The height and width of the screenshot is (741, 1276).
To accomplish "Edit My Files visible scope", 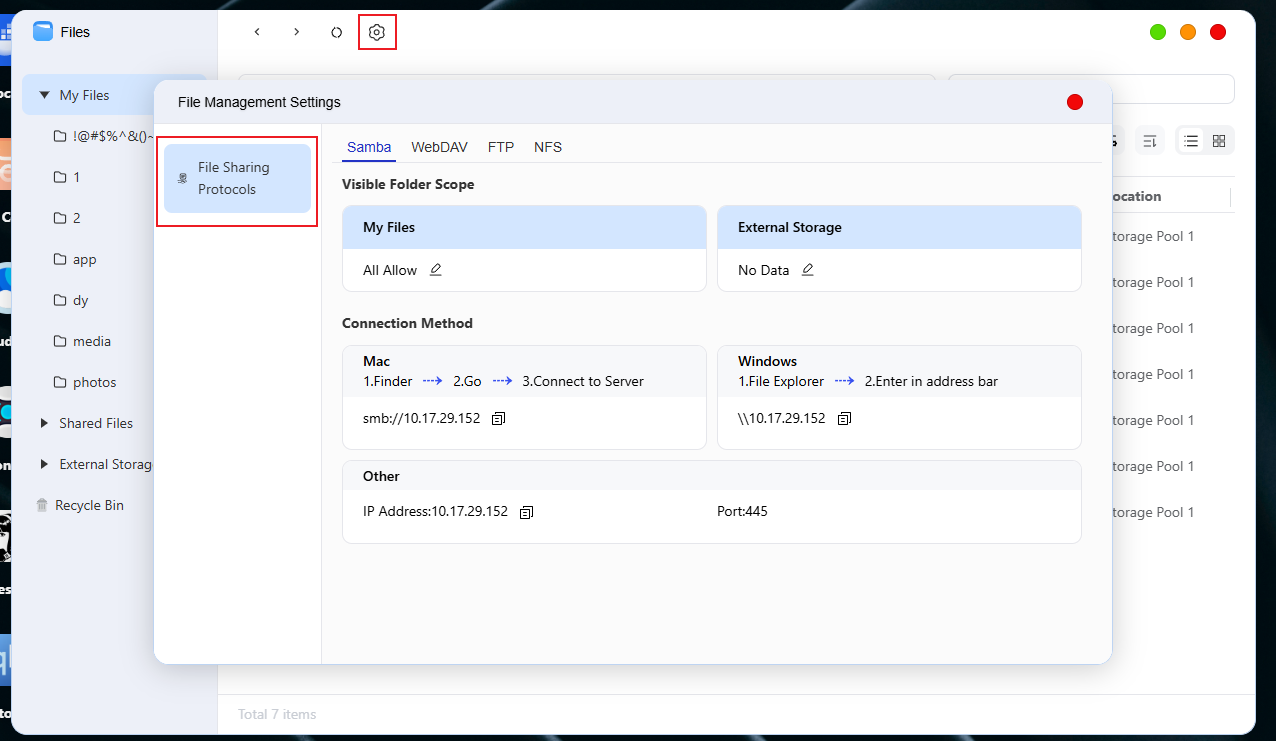I will 436,270.
